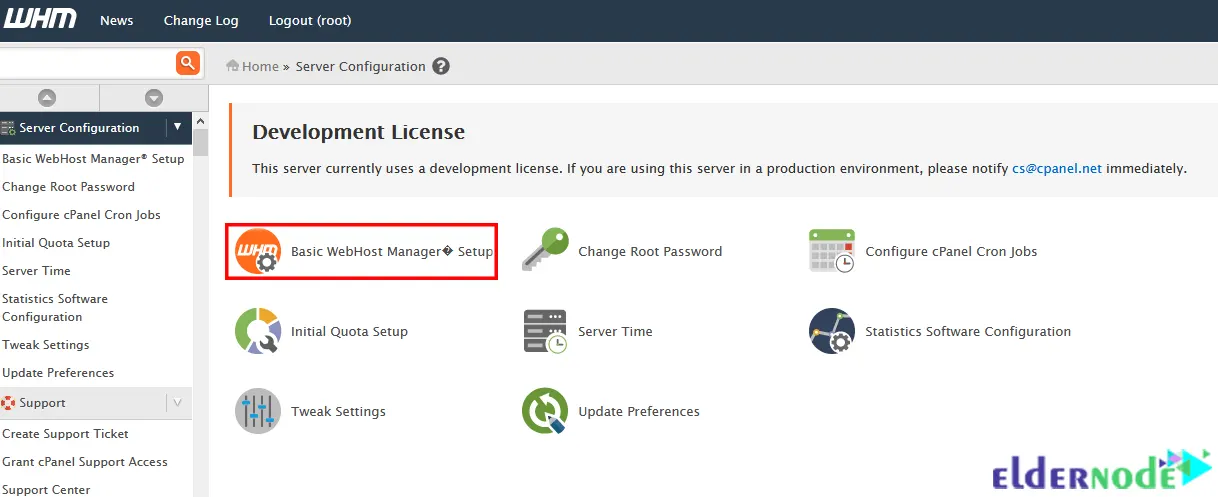Open Change Root Password main link

[x=650, y=251]
